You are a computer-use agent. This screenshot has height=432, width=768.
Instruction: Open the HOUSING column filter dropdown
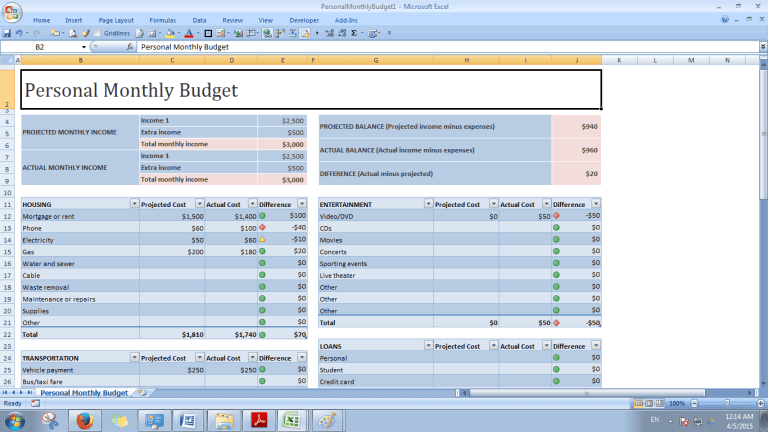coord(134,204)
